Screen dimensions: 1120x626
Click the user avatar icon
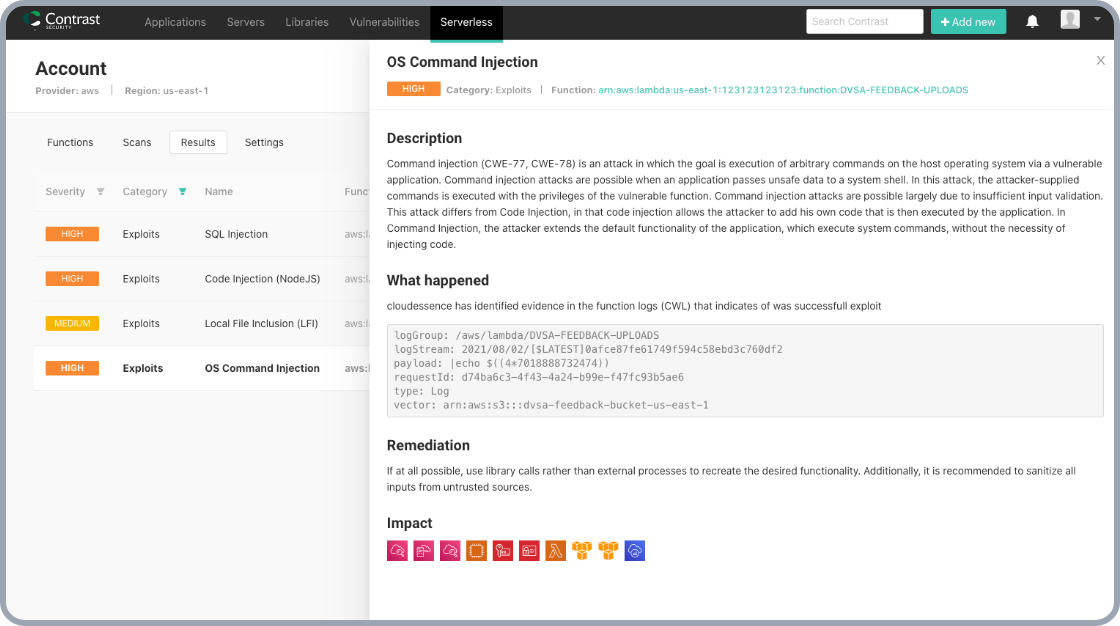pos(1070,20)
